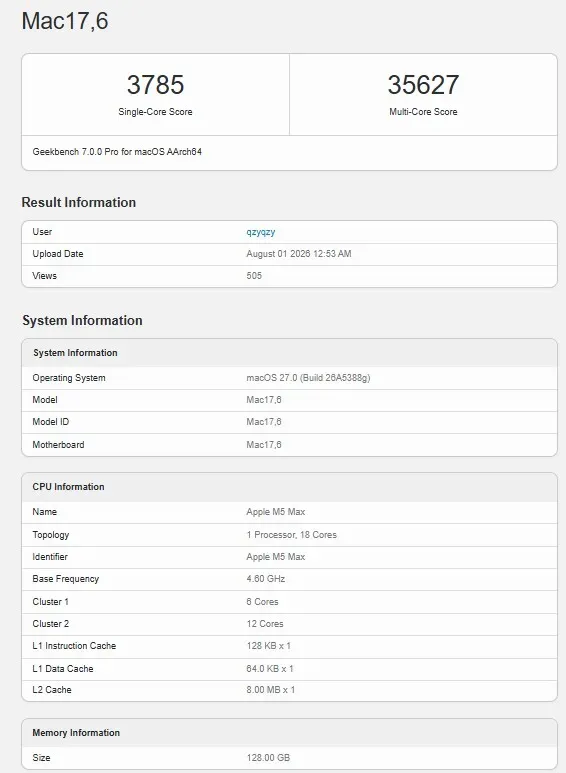Click the Upload Date row label
This screenshot has width=566, height=773.
click(58, 254)
